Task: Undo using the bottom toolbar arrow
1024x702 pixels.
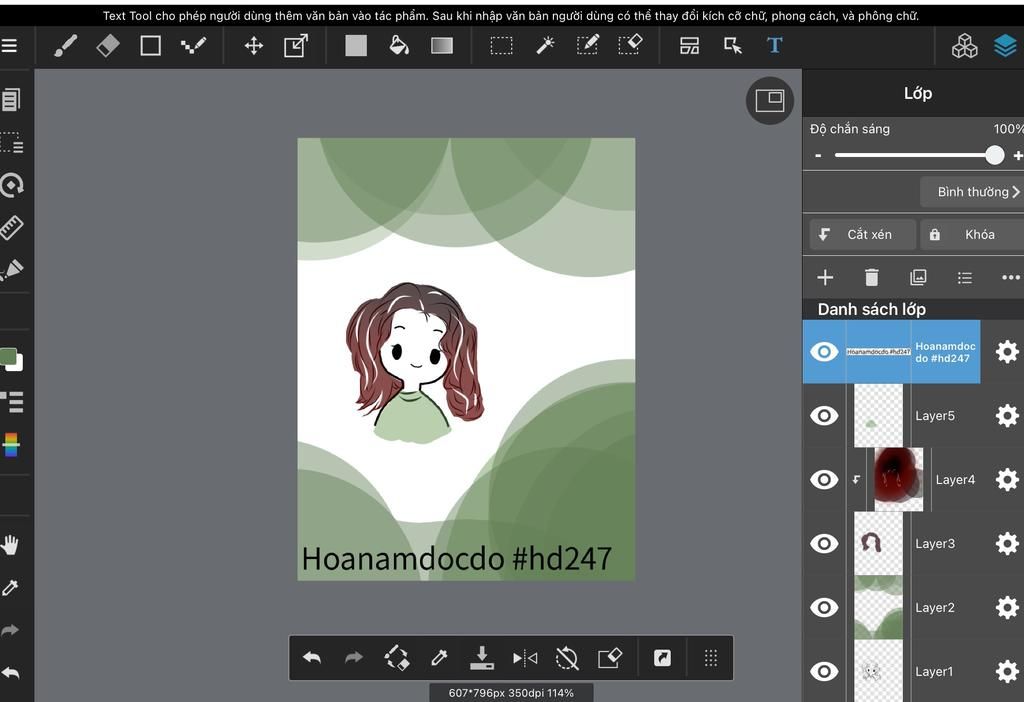Action: tap(312, 658)
